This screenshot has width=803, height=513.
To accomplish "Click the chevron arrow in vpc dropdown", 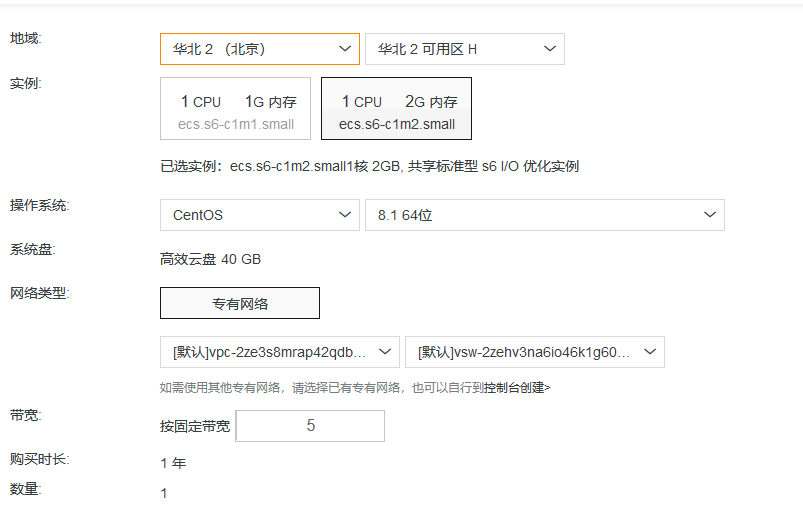I will click(384, 352).
